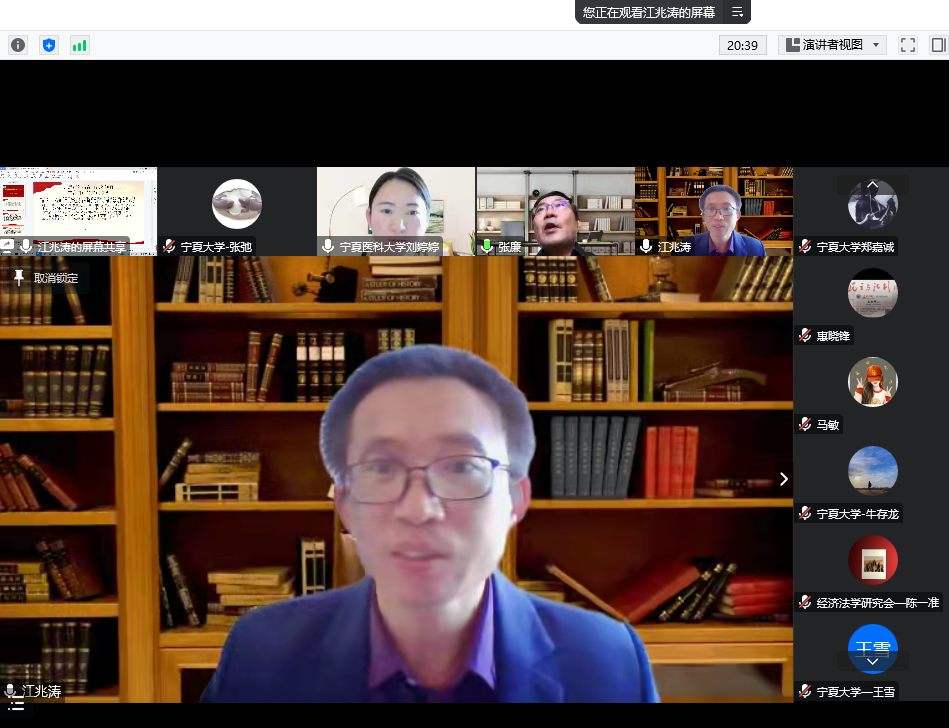Viewport: 949px width, 728px height.
Task: Click the list icon at bottom-left corner
Action: tap(16, 705)
